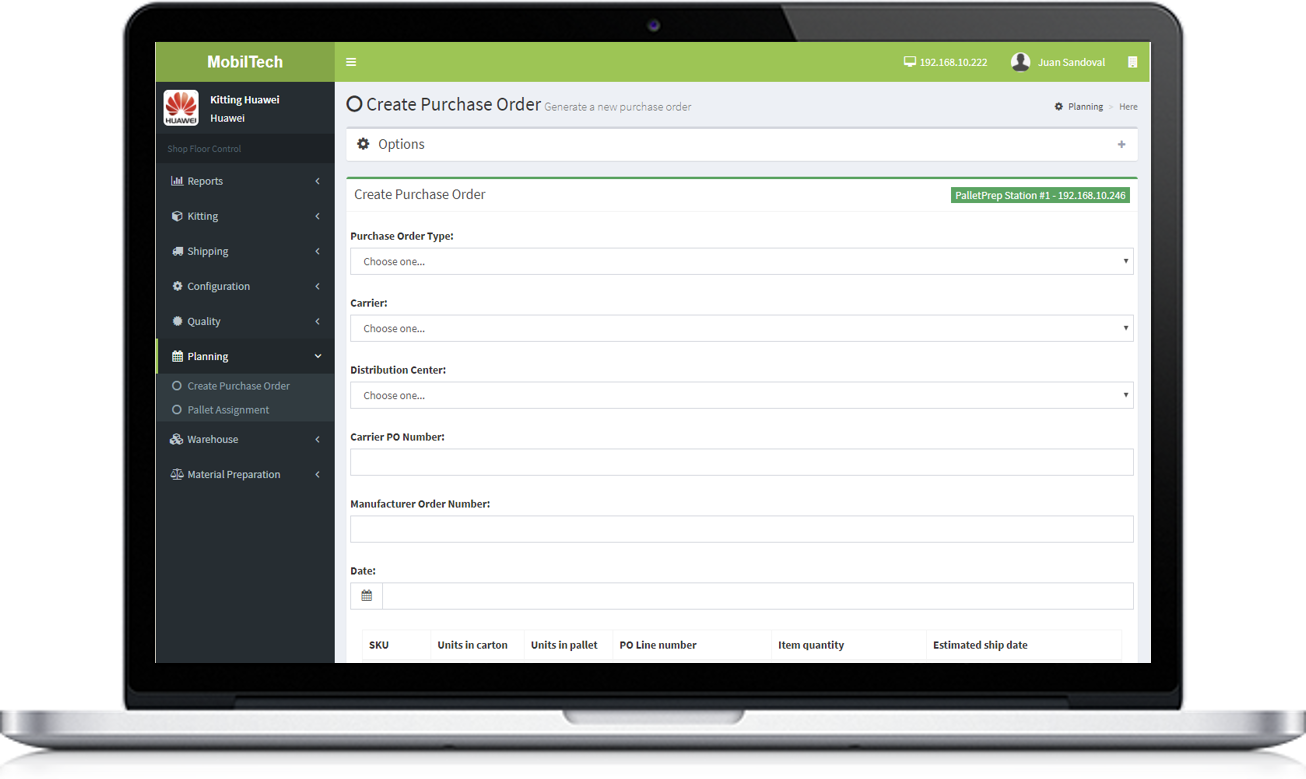Collapse the Planning sidebar menu
Image resolution: width=1306 pixels, height=779 pixels.
tap(245, 356)
